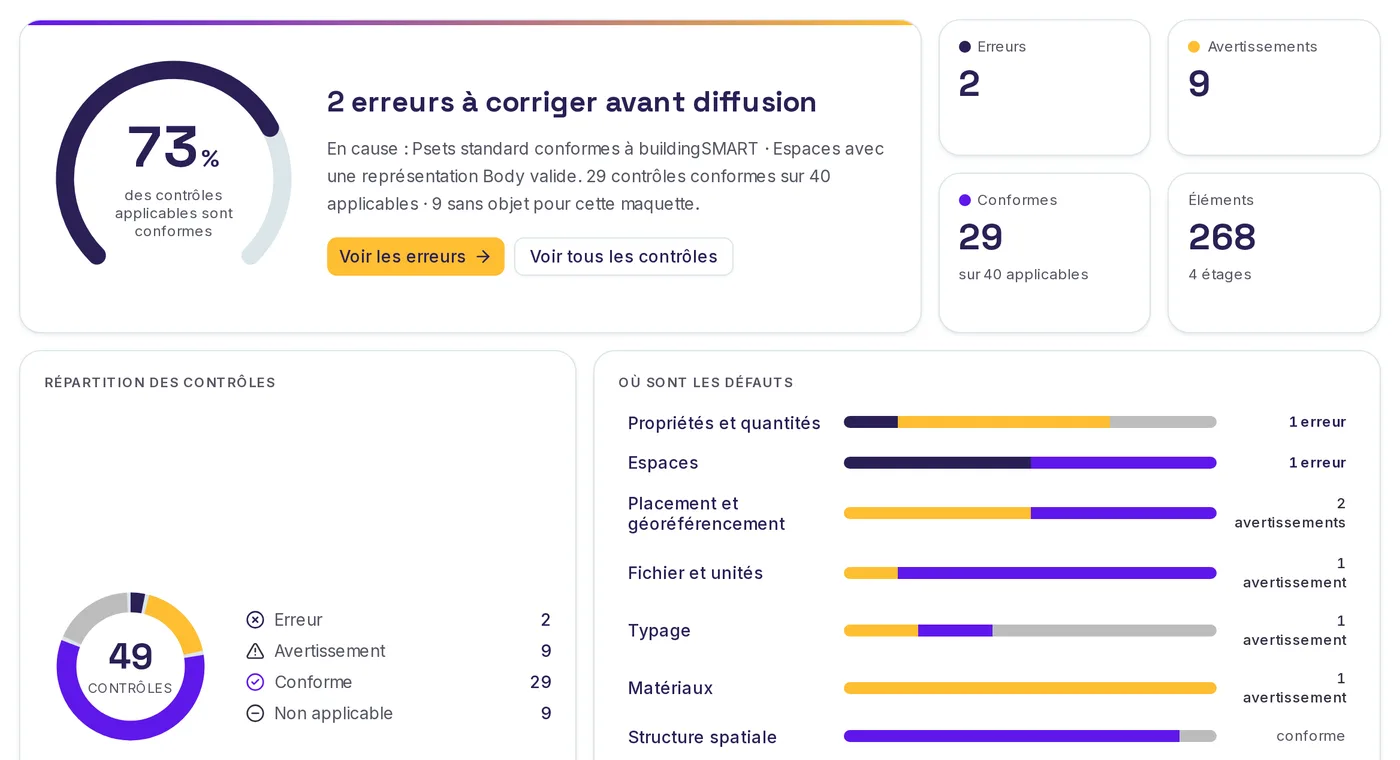Click the Structure spatiale progress bar
Screen dimensions: 1400x760
click(1030, 736)
